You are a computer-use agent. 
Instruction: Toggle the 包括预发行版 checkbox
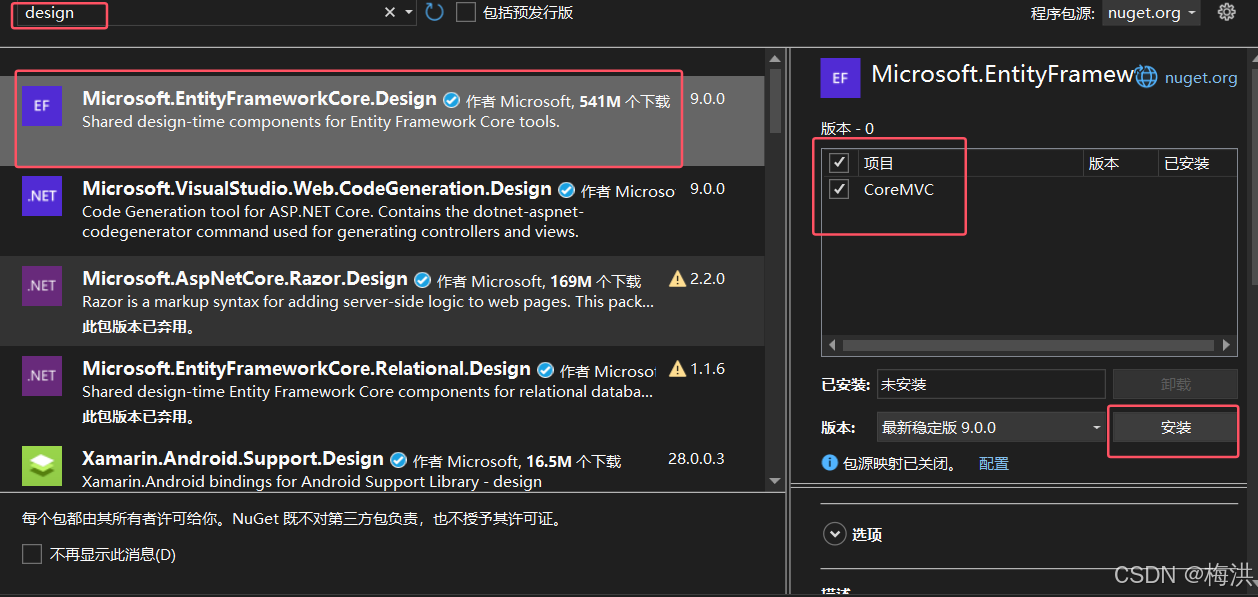point(466,12)
